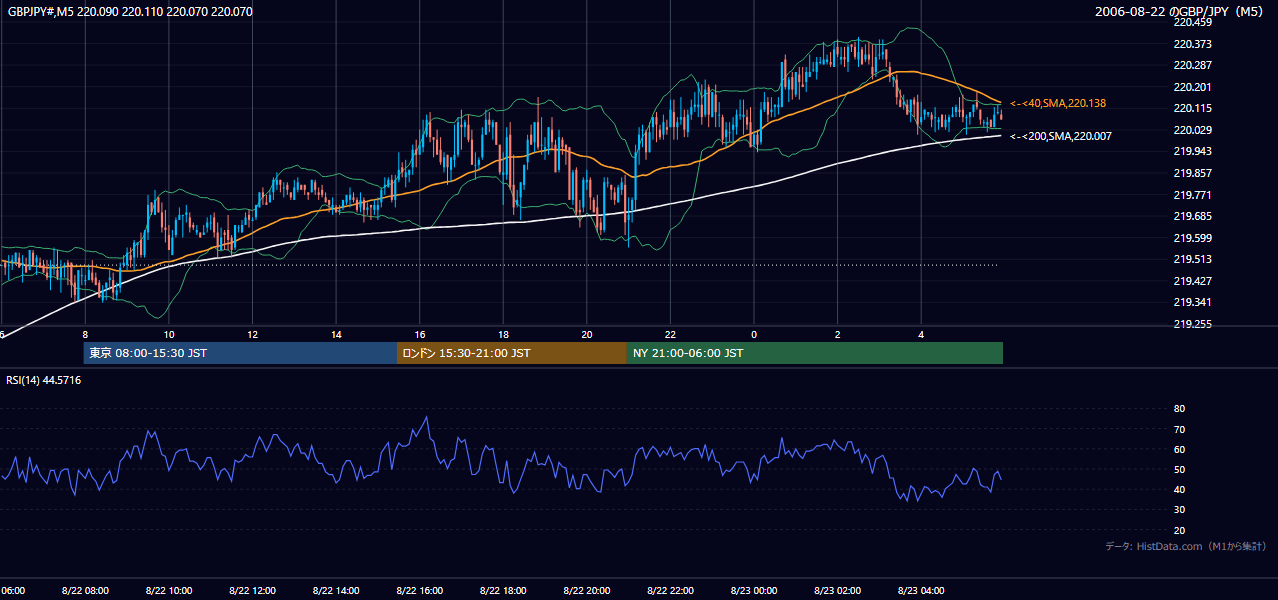Click the HistData.com data credit text
The height and width of the screenshot is (600, 1278).
tap(1186, 546)
